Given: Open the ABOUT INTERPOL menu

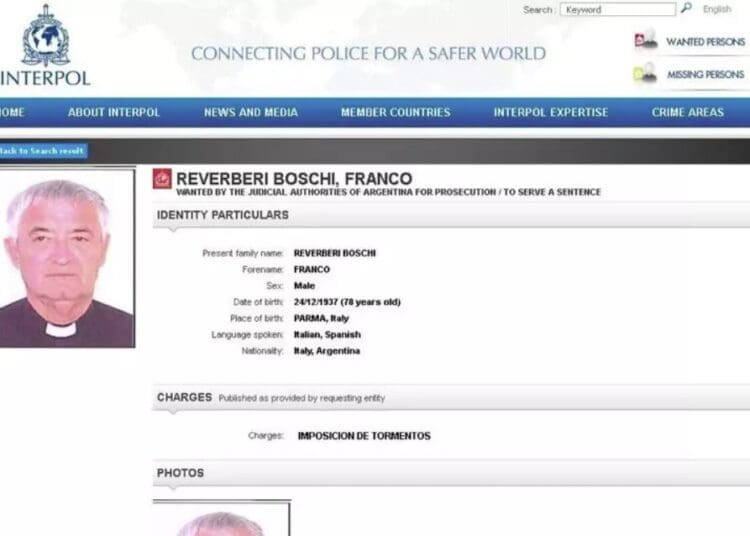Looking at the screenshot, I should tap(113, 112).
